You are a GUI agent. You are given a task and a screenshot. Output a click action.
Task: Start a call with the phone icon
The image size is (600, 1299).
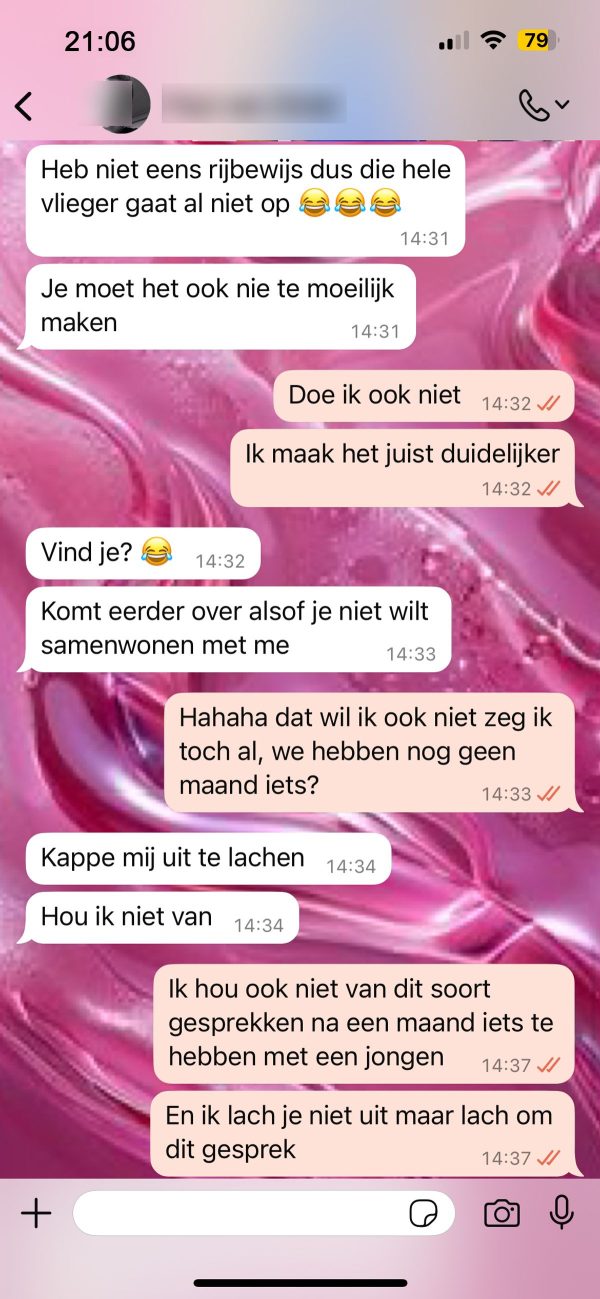(535, 105)
